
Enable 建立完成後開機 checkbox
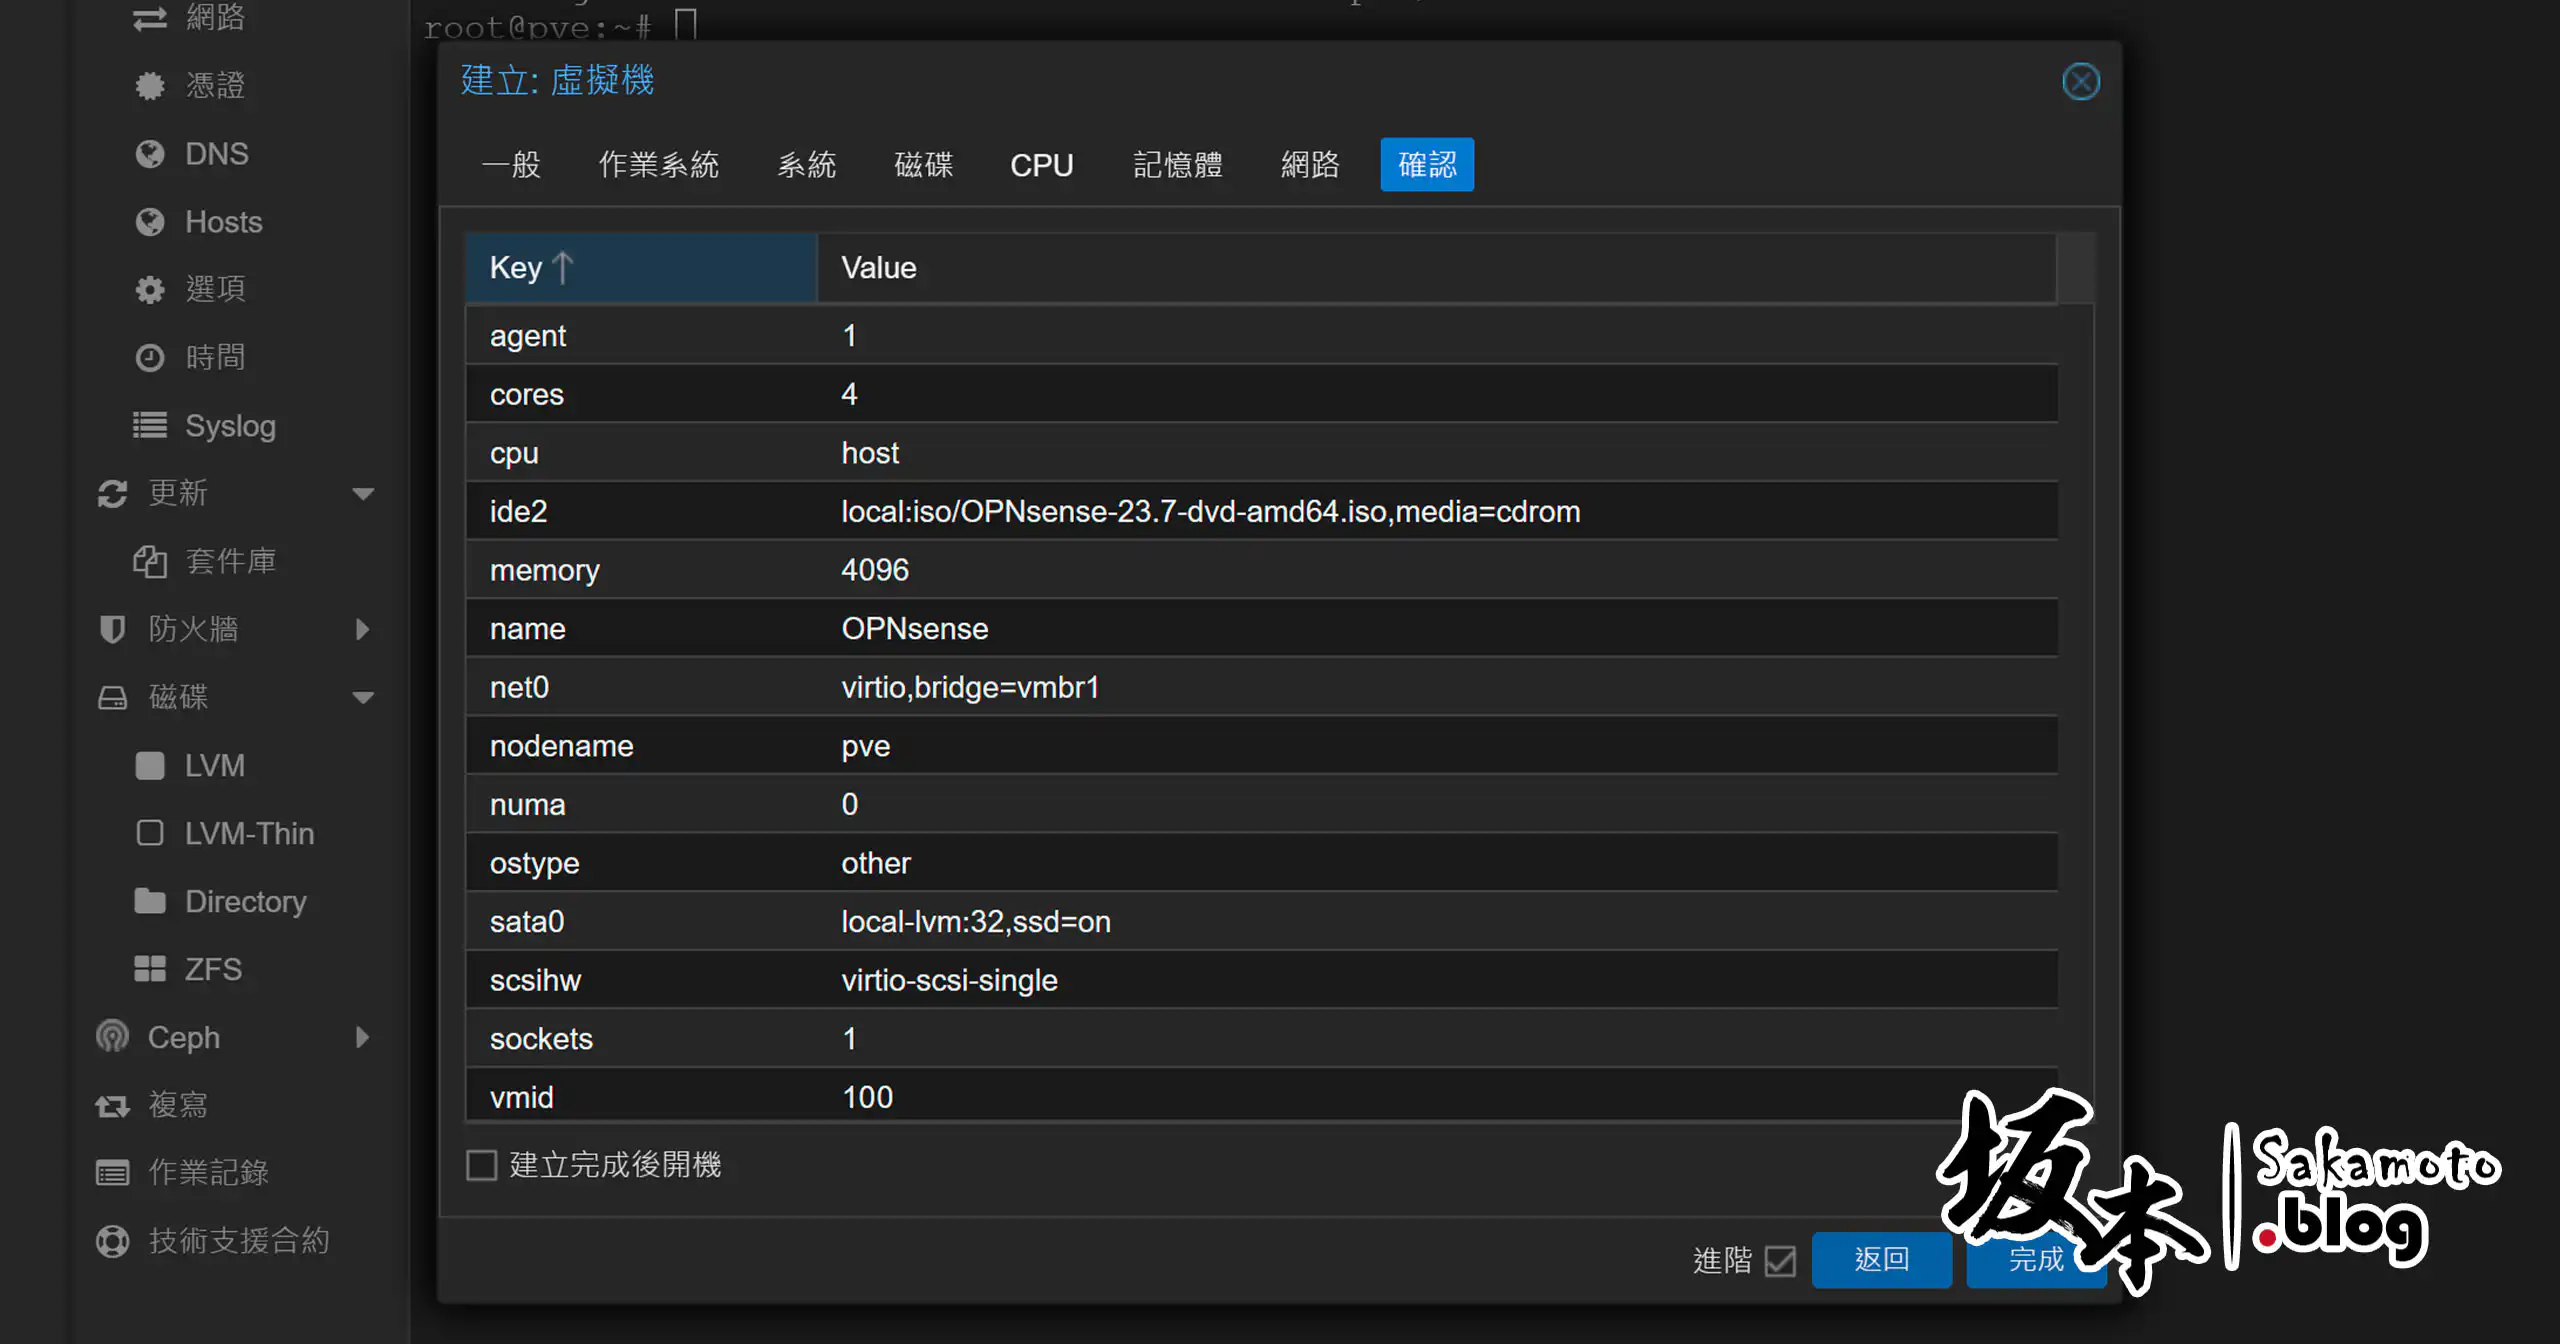coord(482,1164)
